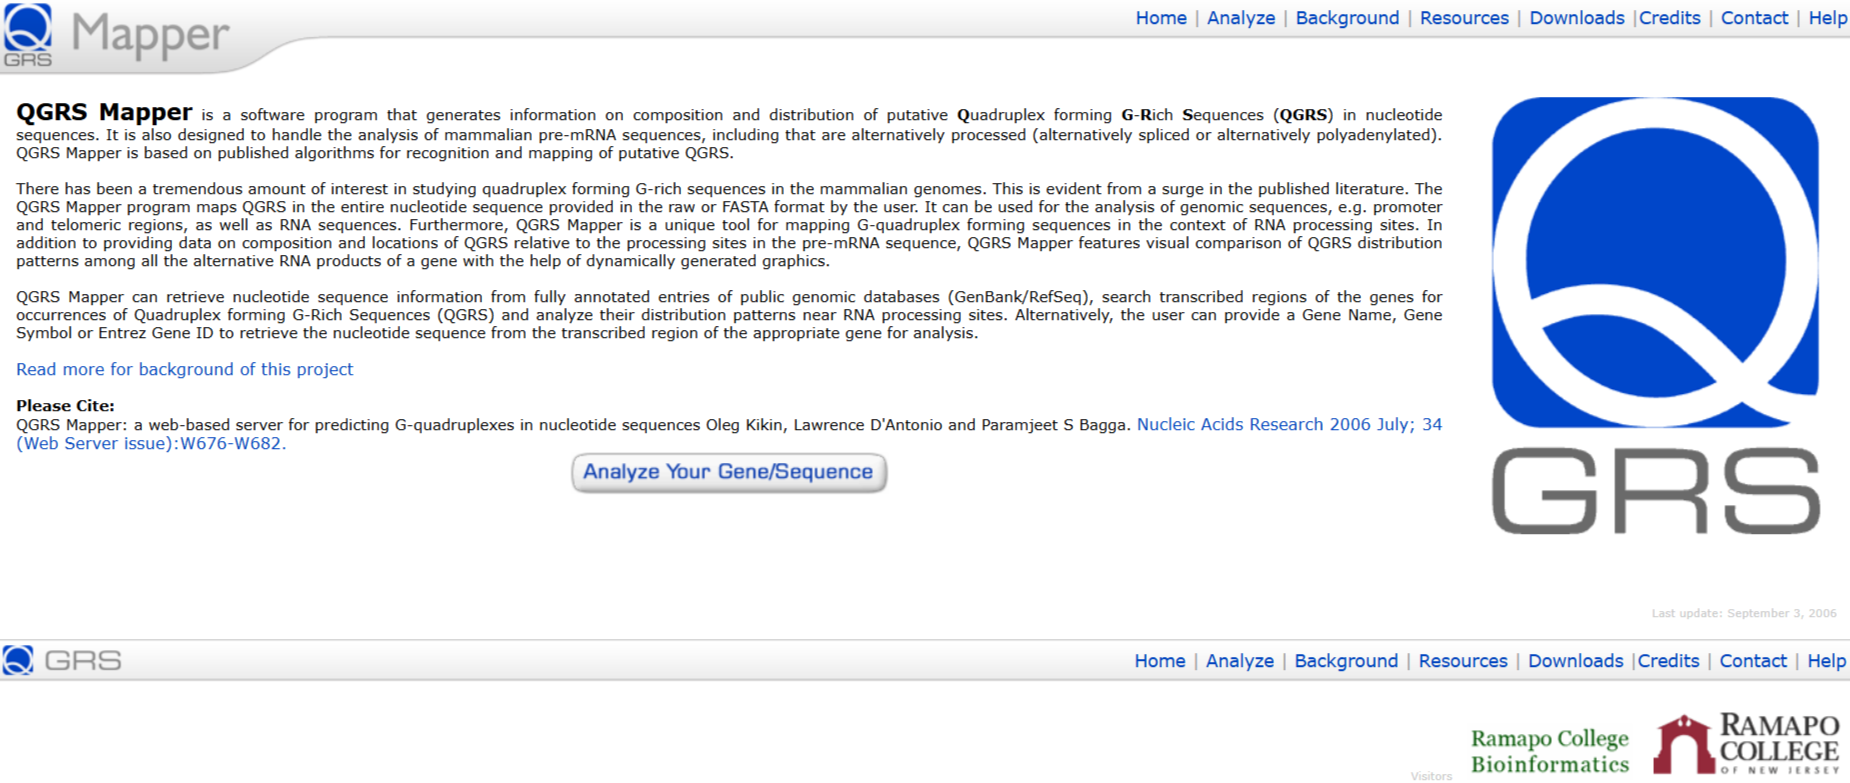Viewport: 1850px width, 783px height.
Task: Go to Downloads in the footer navigation
Action: coord(1576,661)
